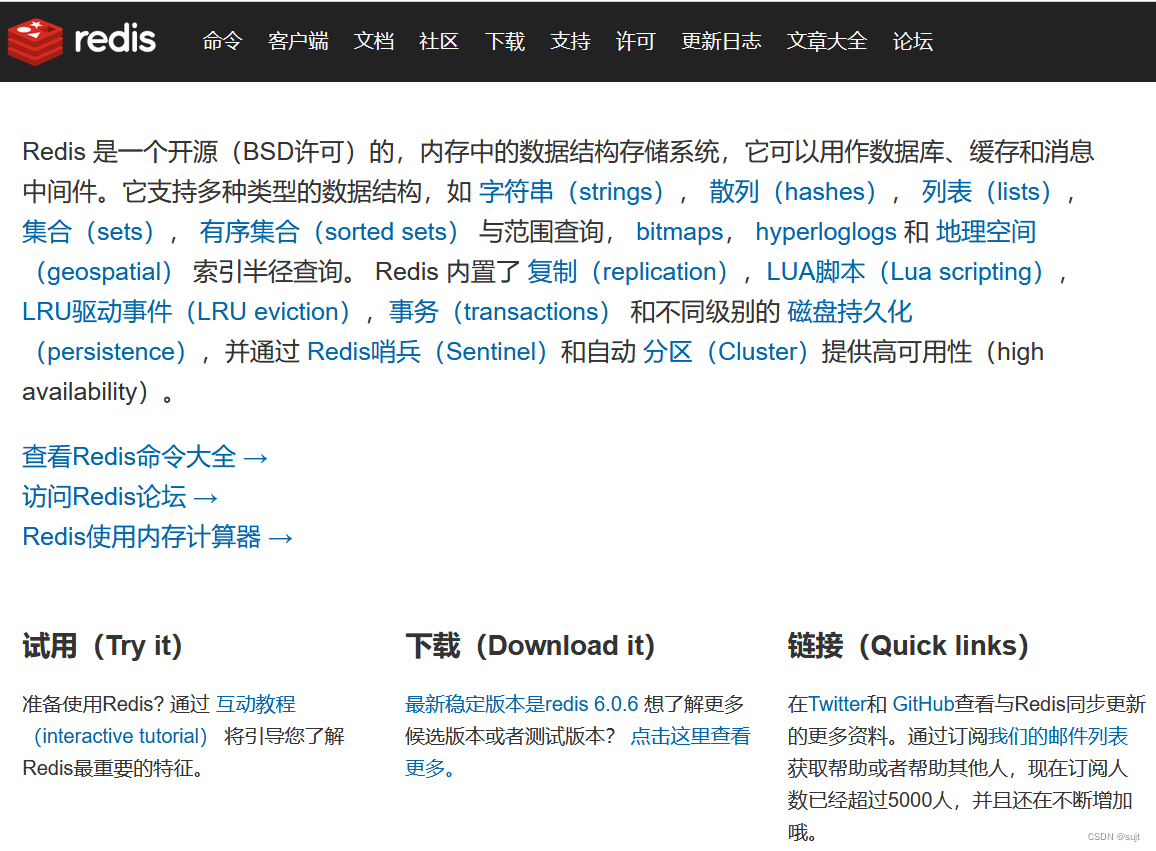Open the 更新日志 navigation item
The height and width of the screenshot is (851, 1156).
coord(721,41)
